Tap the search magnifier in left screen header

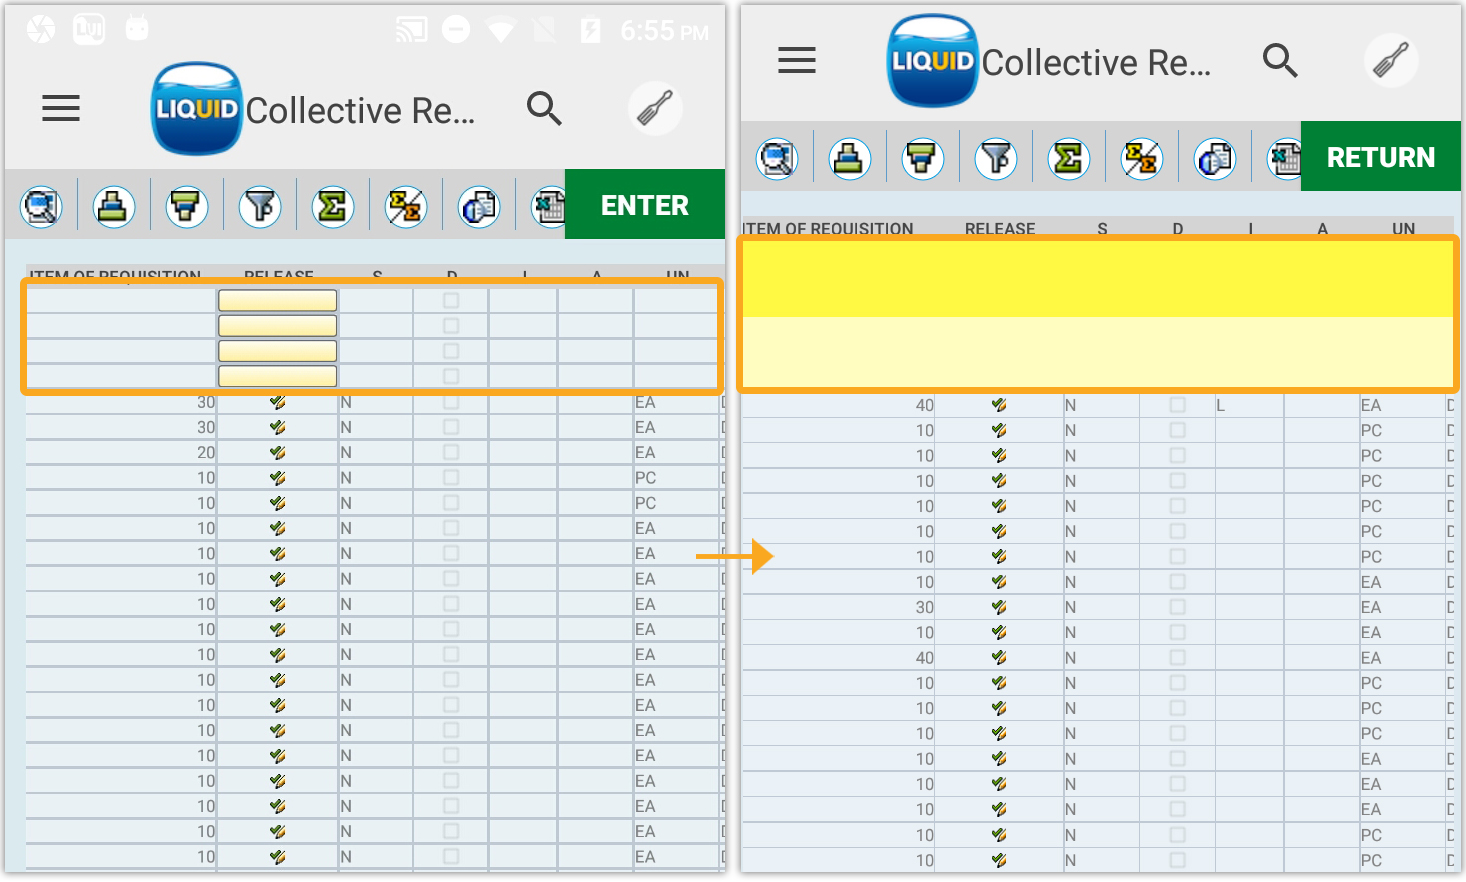point(544,108)
